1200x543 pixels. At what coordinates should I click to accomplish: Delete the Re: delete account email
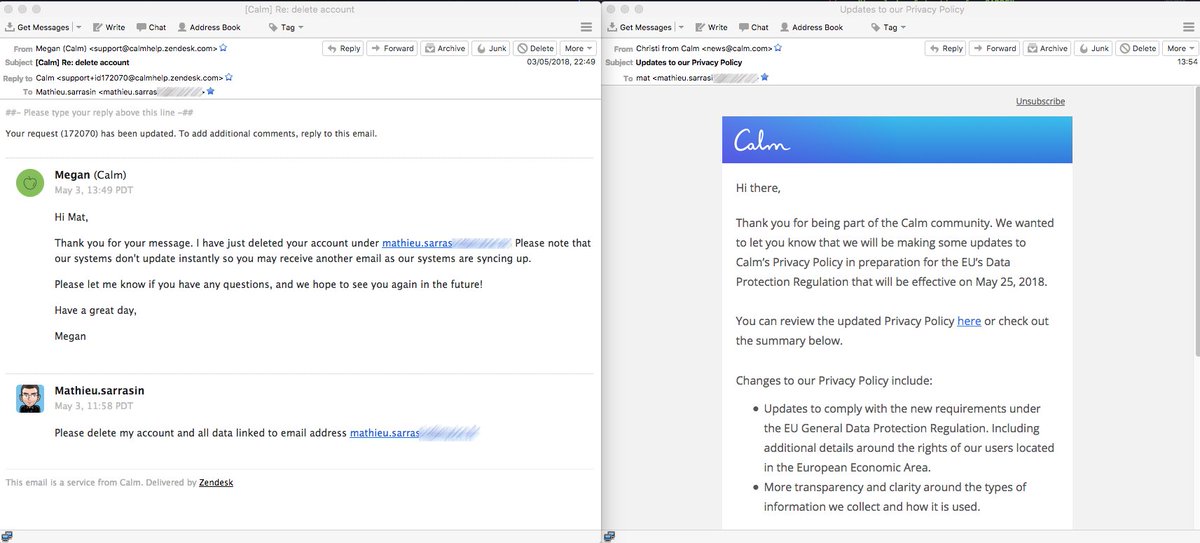535,48
